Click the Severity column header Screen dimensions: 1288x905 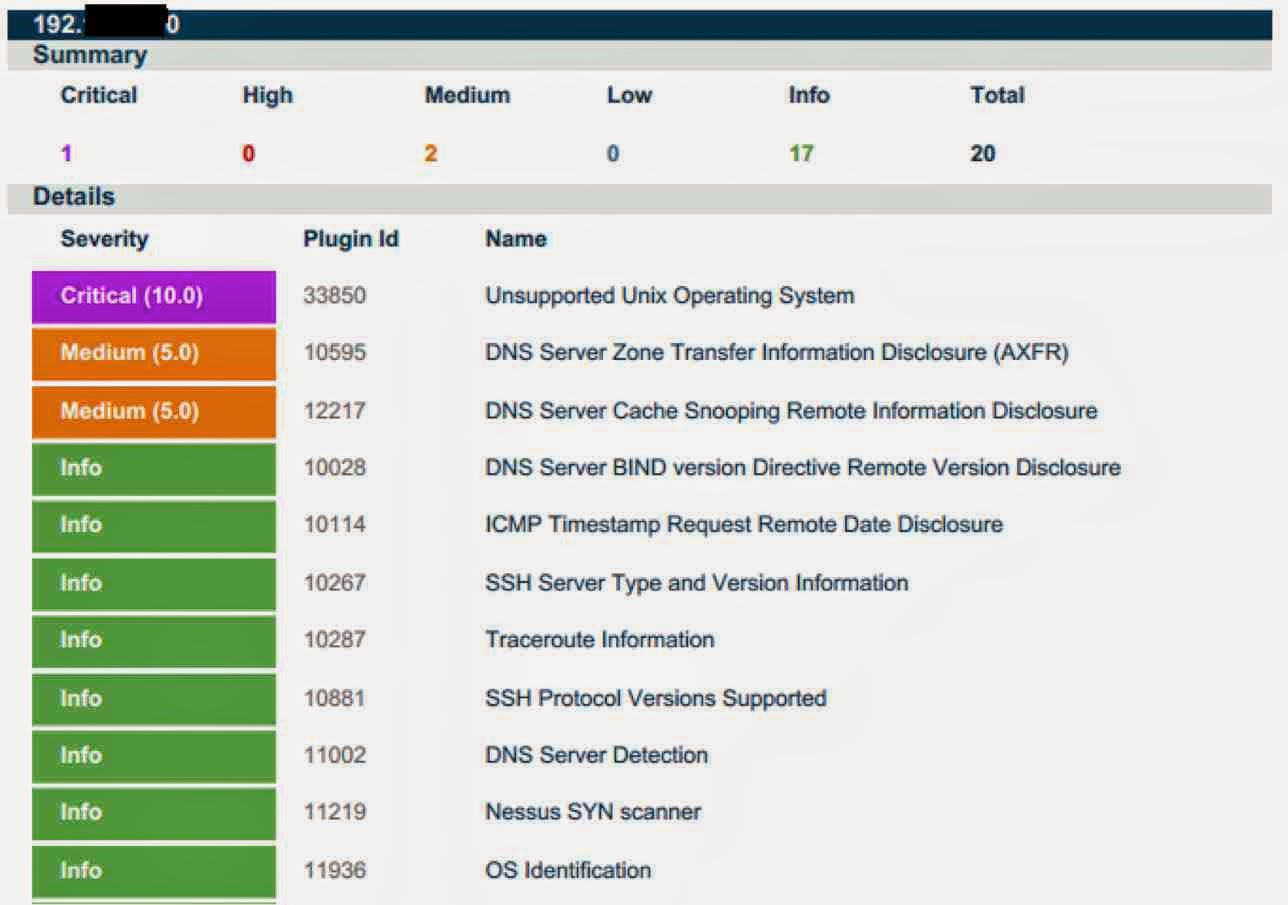(x=104, y=239)
